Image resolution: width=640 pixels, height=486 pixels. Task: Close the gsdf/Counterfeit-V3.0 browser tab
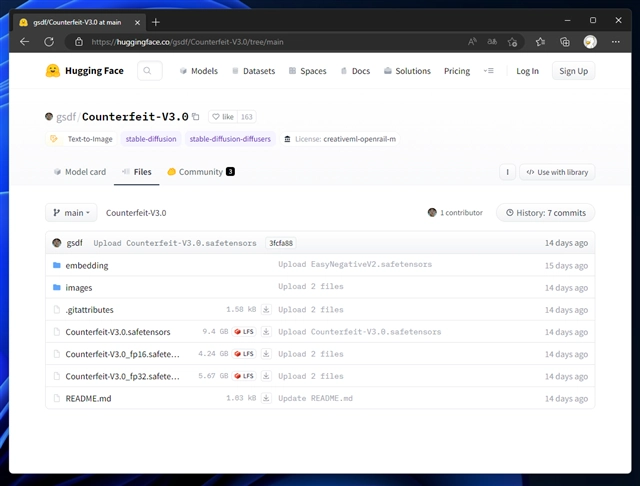coord(138,22)
